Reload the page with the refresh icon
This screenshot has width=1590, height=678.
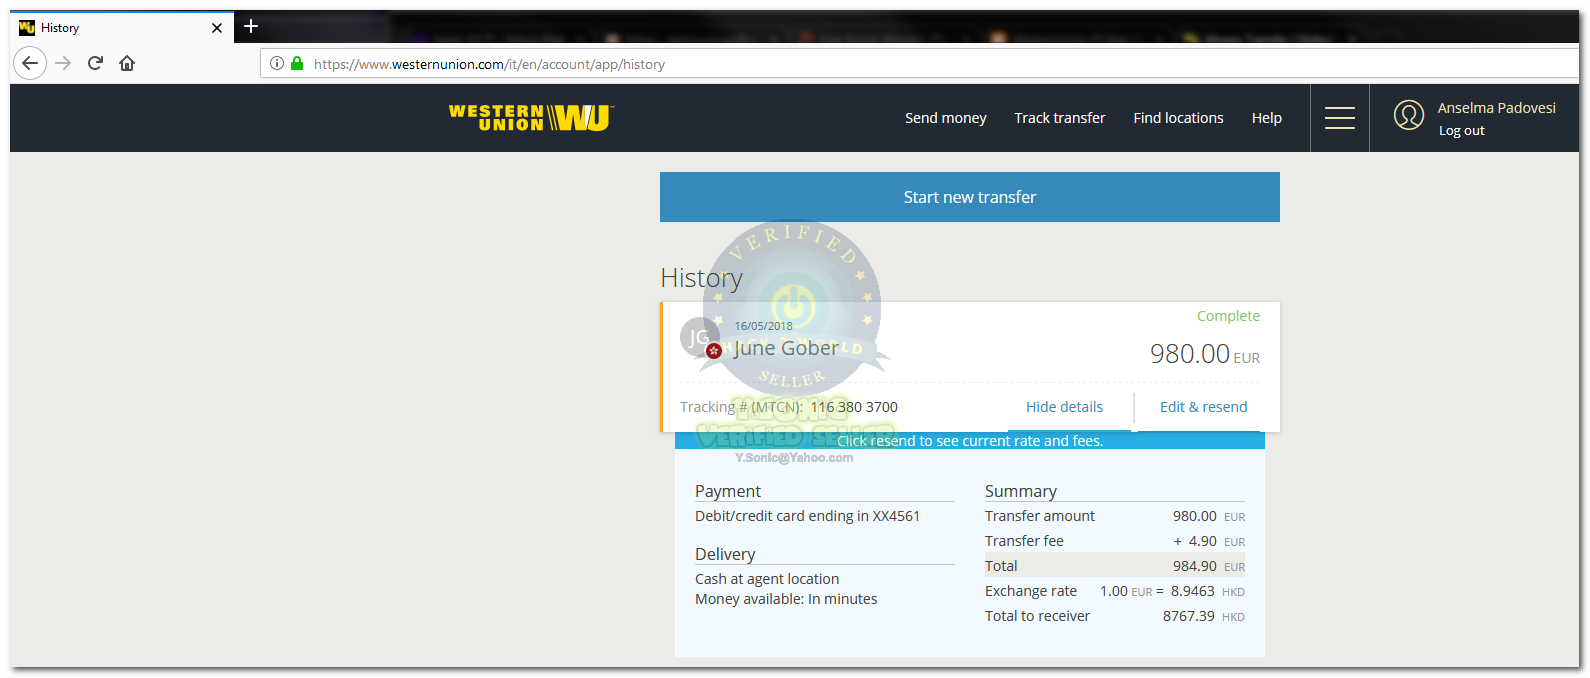click(95, 63)
